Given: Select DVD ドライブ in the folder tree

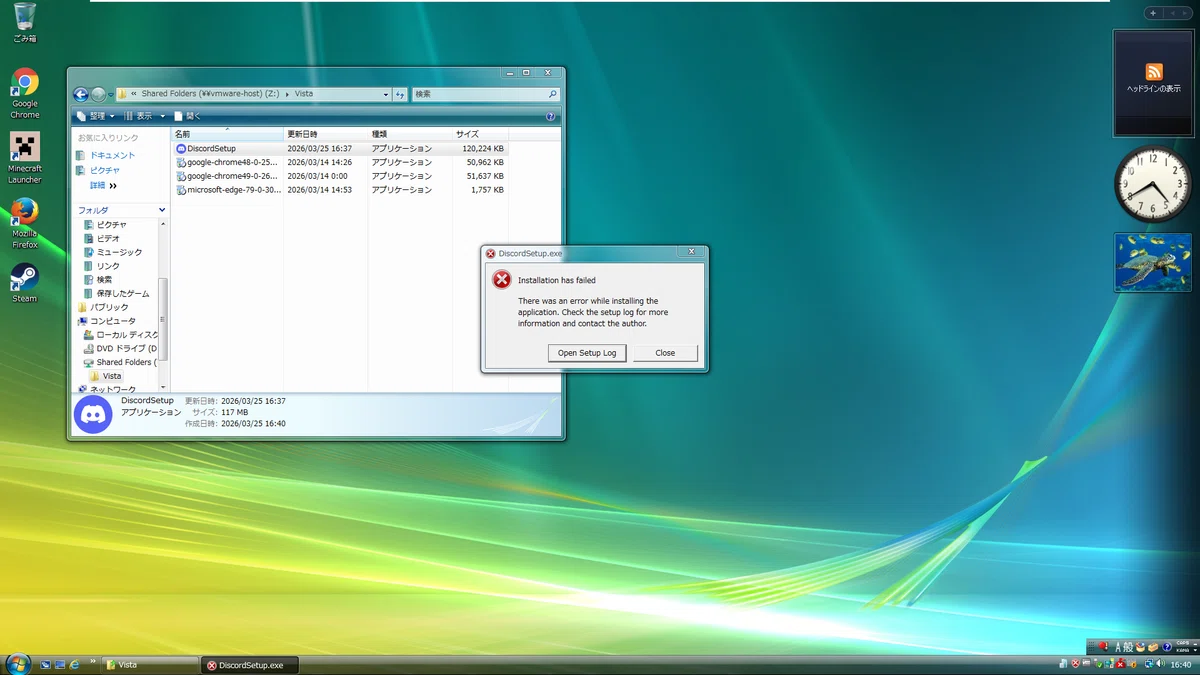Looking at the screenshot, I should click(x=121, y=348).
